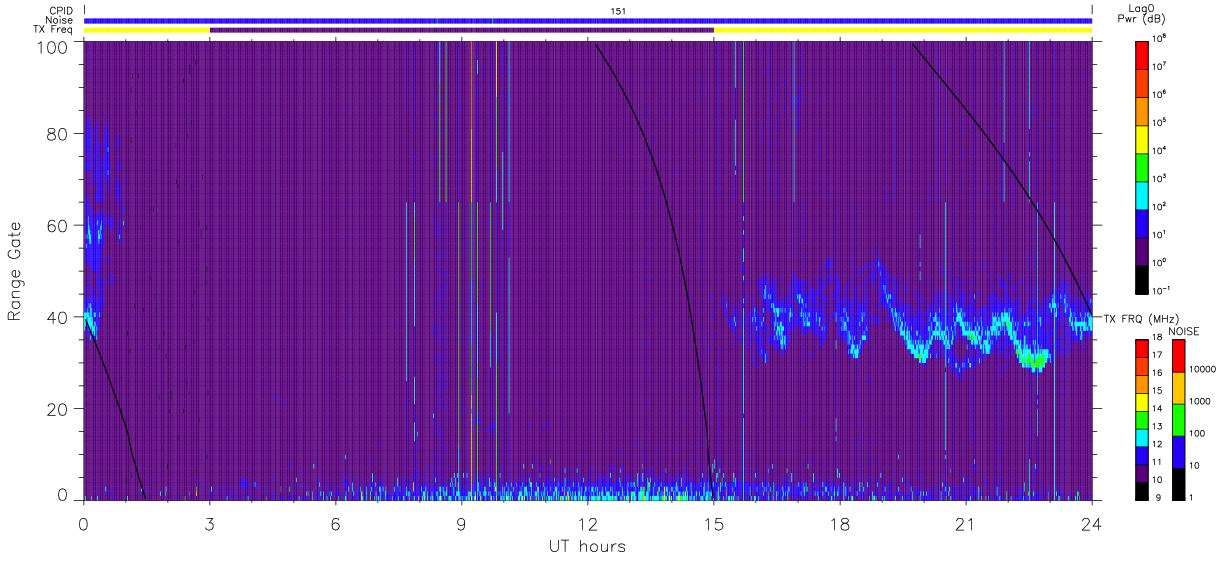Click the y-axis tick label '40'
Image resolution: width=1228 pixels, height=567 pixels.
57,318
